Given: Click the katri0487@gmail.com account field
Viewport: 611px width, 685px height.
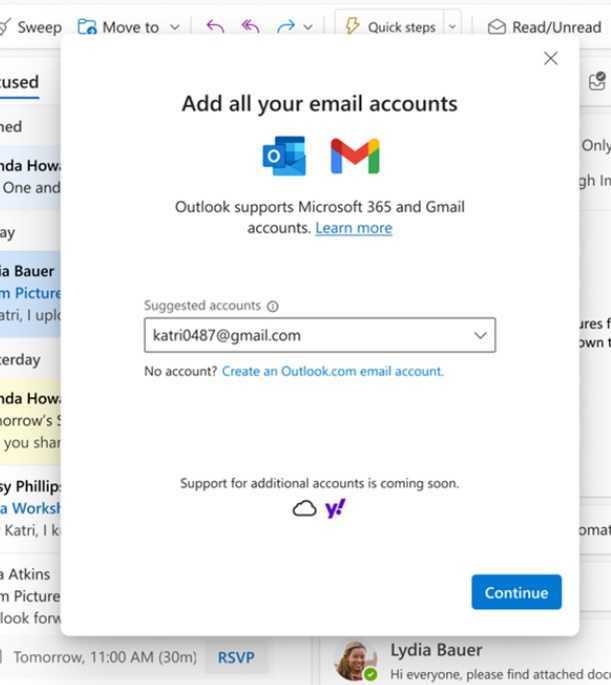Looking at the screenshot, I should (320, 335).
